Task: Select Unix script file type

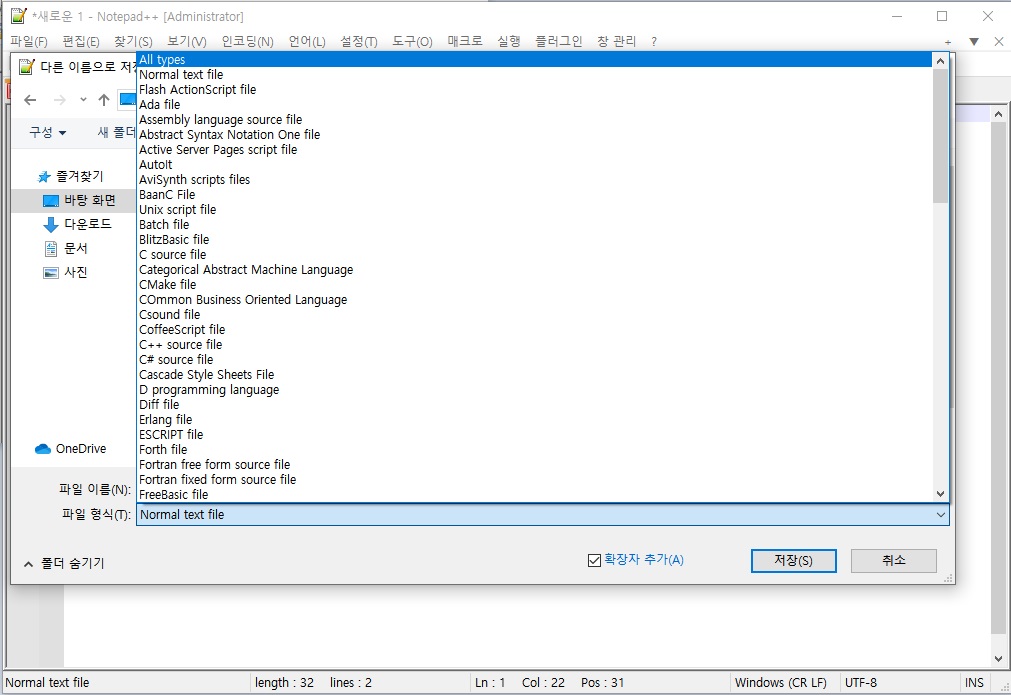Action: (x=535, y=210)
